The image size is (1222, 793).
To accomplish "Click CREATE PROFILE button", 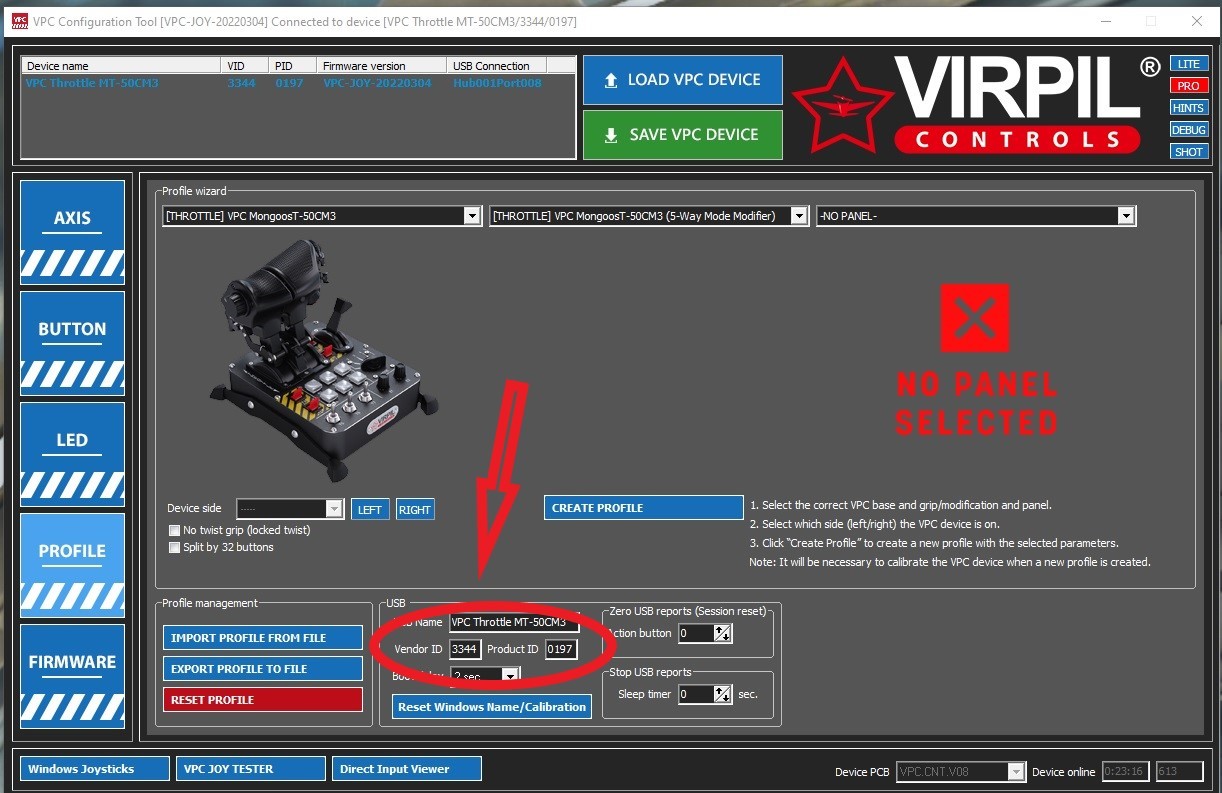I will (644, 508).
